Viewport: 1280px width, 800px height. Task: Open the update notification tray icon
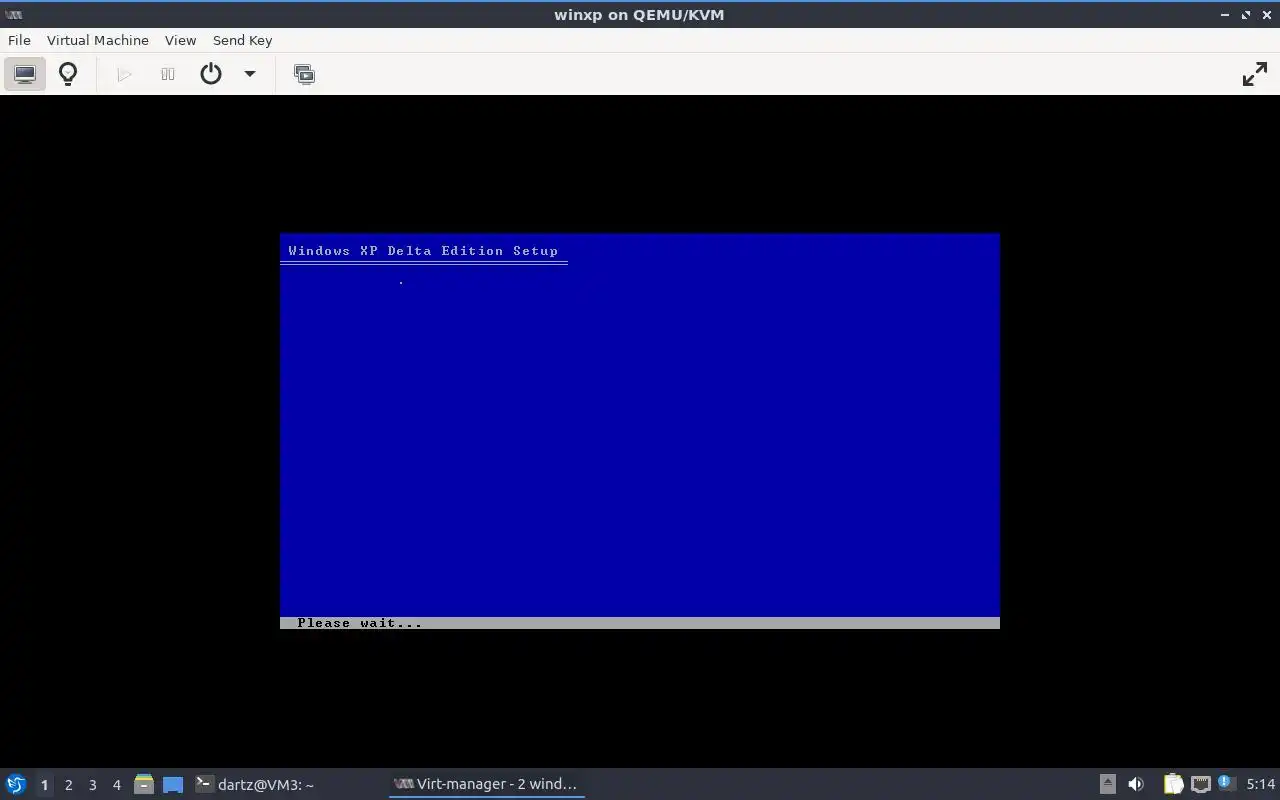[x=1226, y=783]
